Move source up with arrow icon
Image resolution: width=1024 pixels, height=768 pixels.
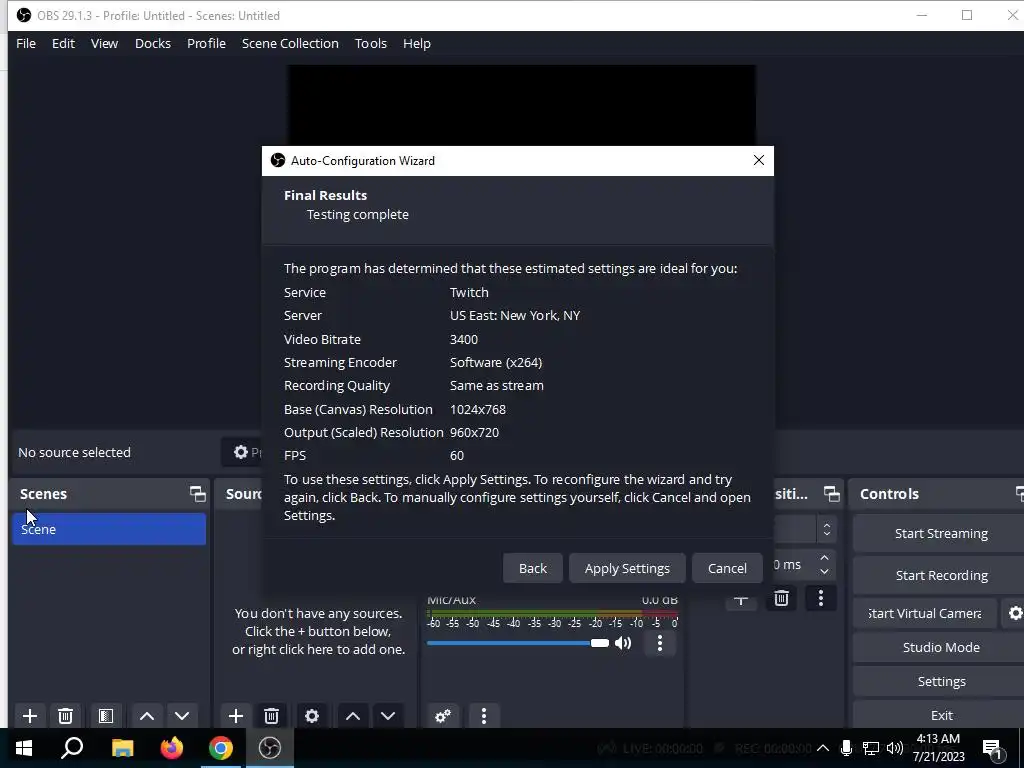(353, 716)
